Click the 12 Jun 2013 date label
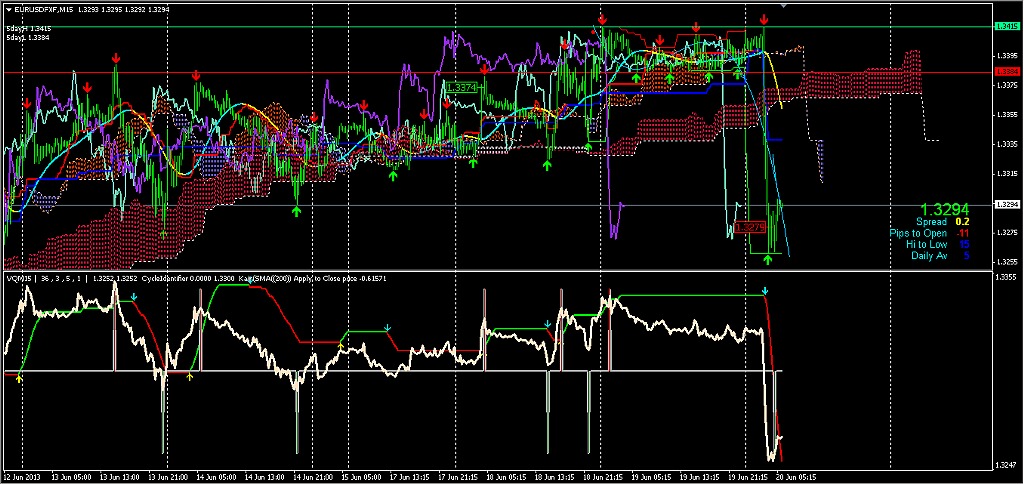The image size is (1024, 484). click(22, 477)
